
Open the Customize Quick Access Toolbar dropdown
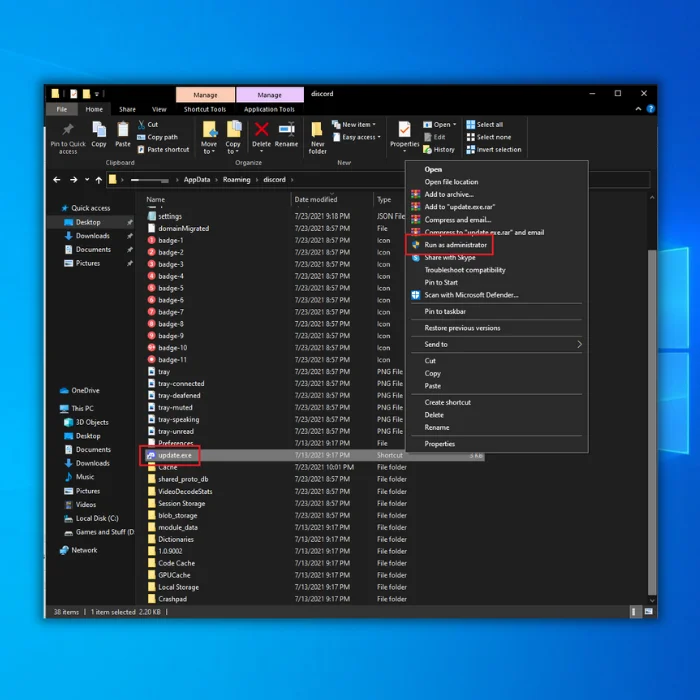coord(97,94)
